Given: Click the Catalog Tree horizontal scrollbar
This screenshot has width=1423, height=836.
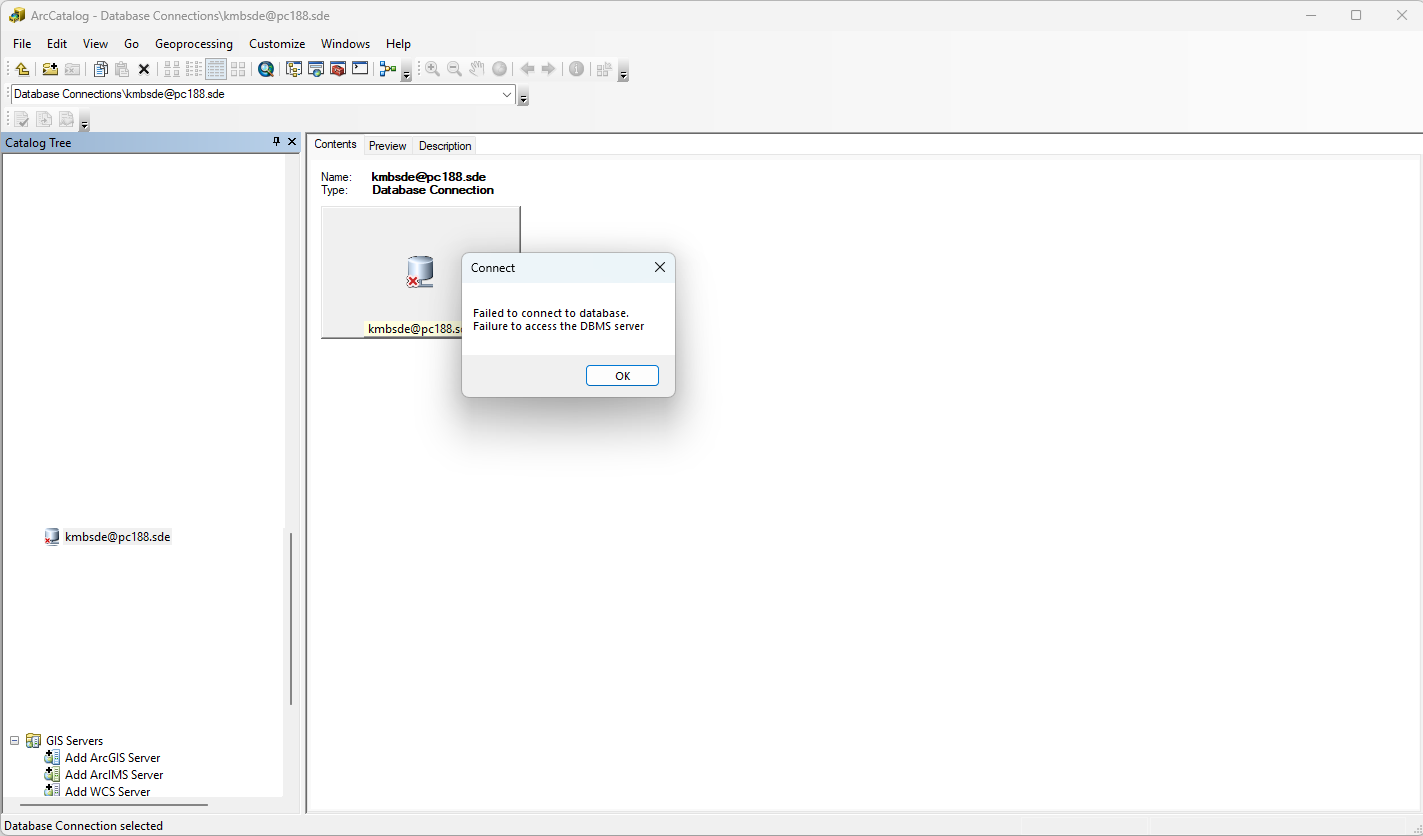Looking at the screenshot, I should (113, 804).
